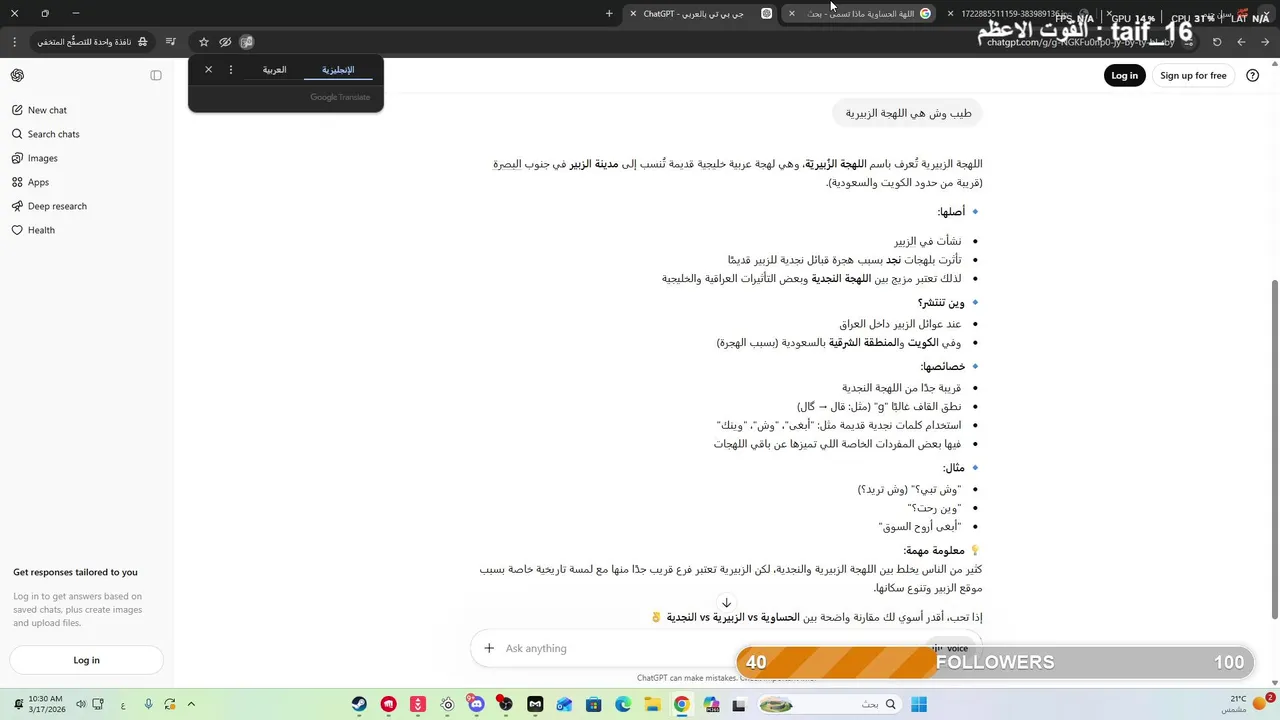This screenshot has width=1280, height=720.
Task: Open Microsoft 365 Copilot taskbar icon
Action: click(x=711, y=704)
